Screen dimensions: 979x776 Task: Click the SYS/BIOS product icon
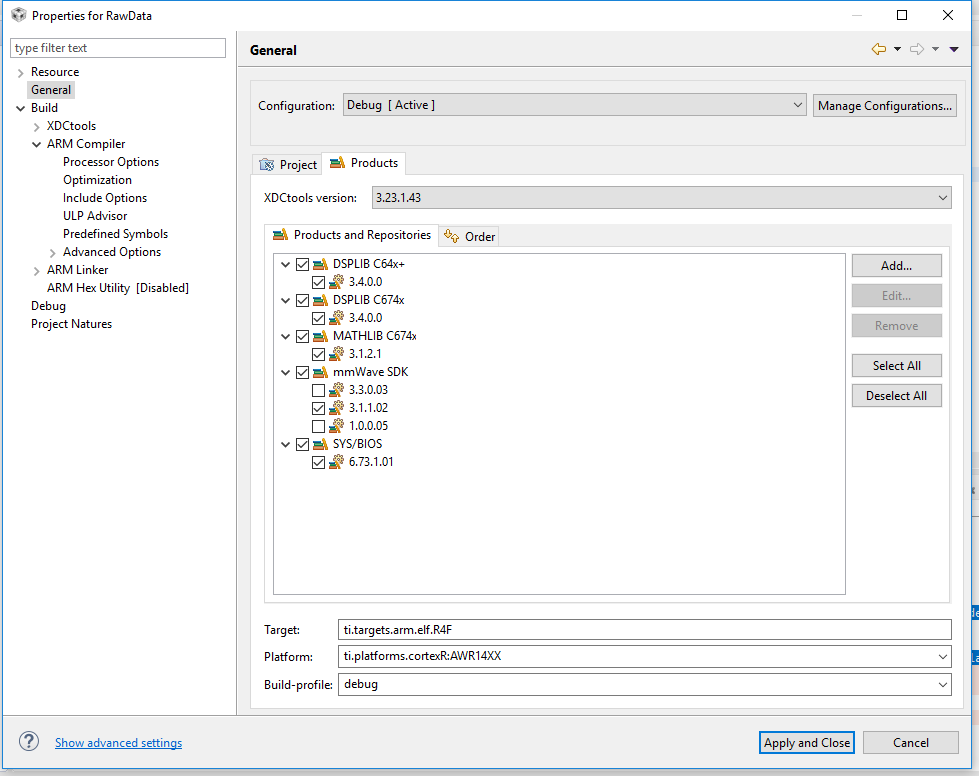click(x=320, y=444)
